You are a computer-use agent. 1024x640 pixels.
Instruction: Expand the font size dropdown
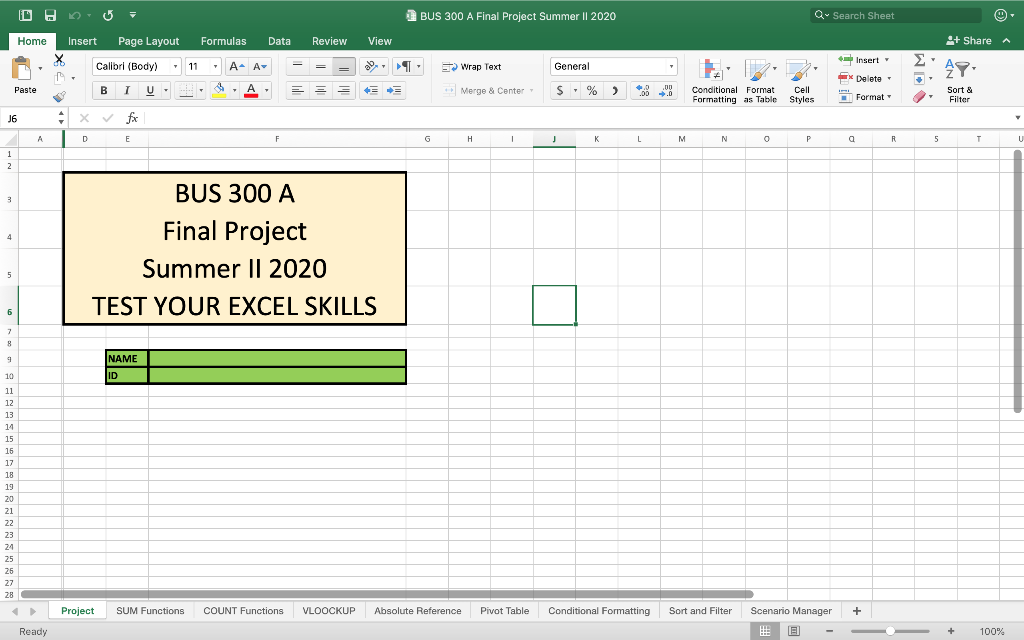(x=213, y=66)
